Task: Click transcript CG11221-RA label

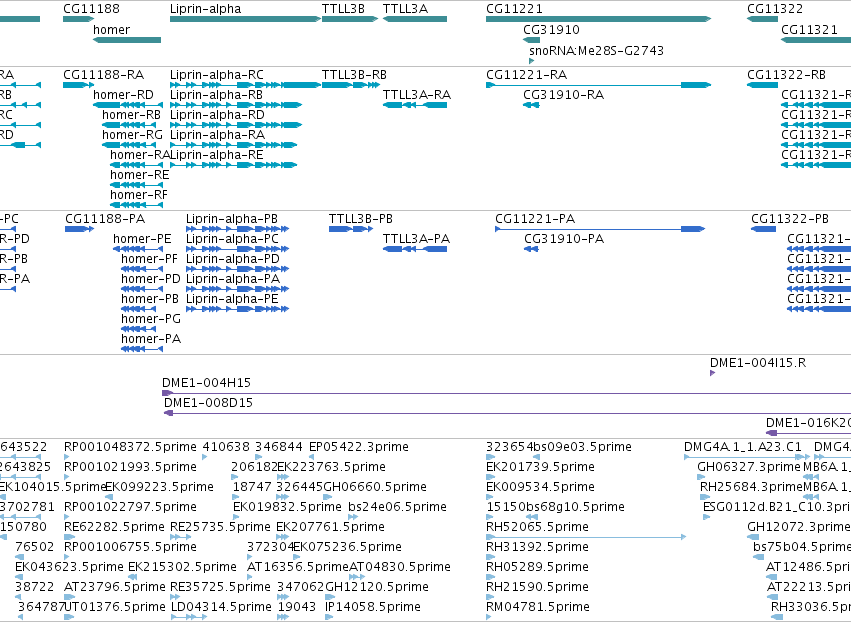Action: click(526, 75)
